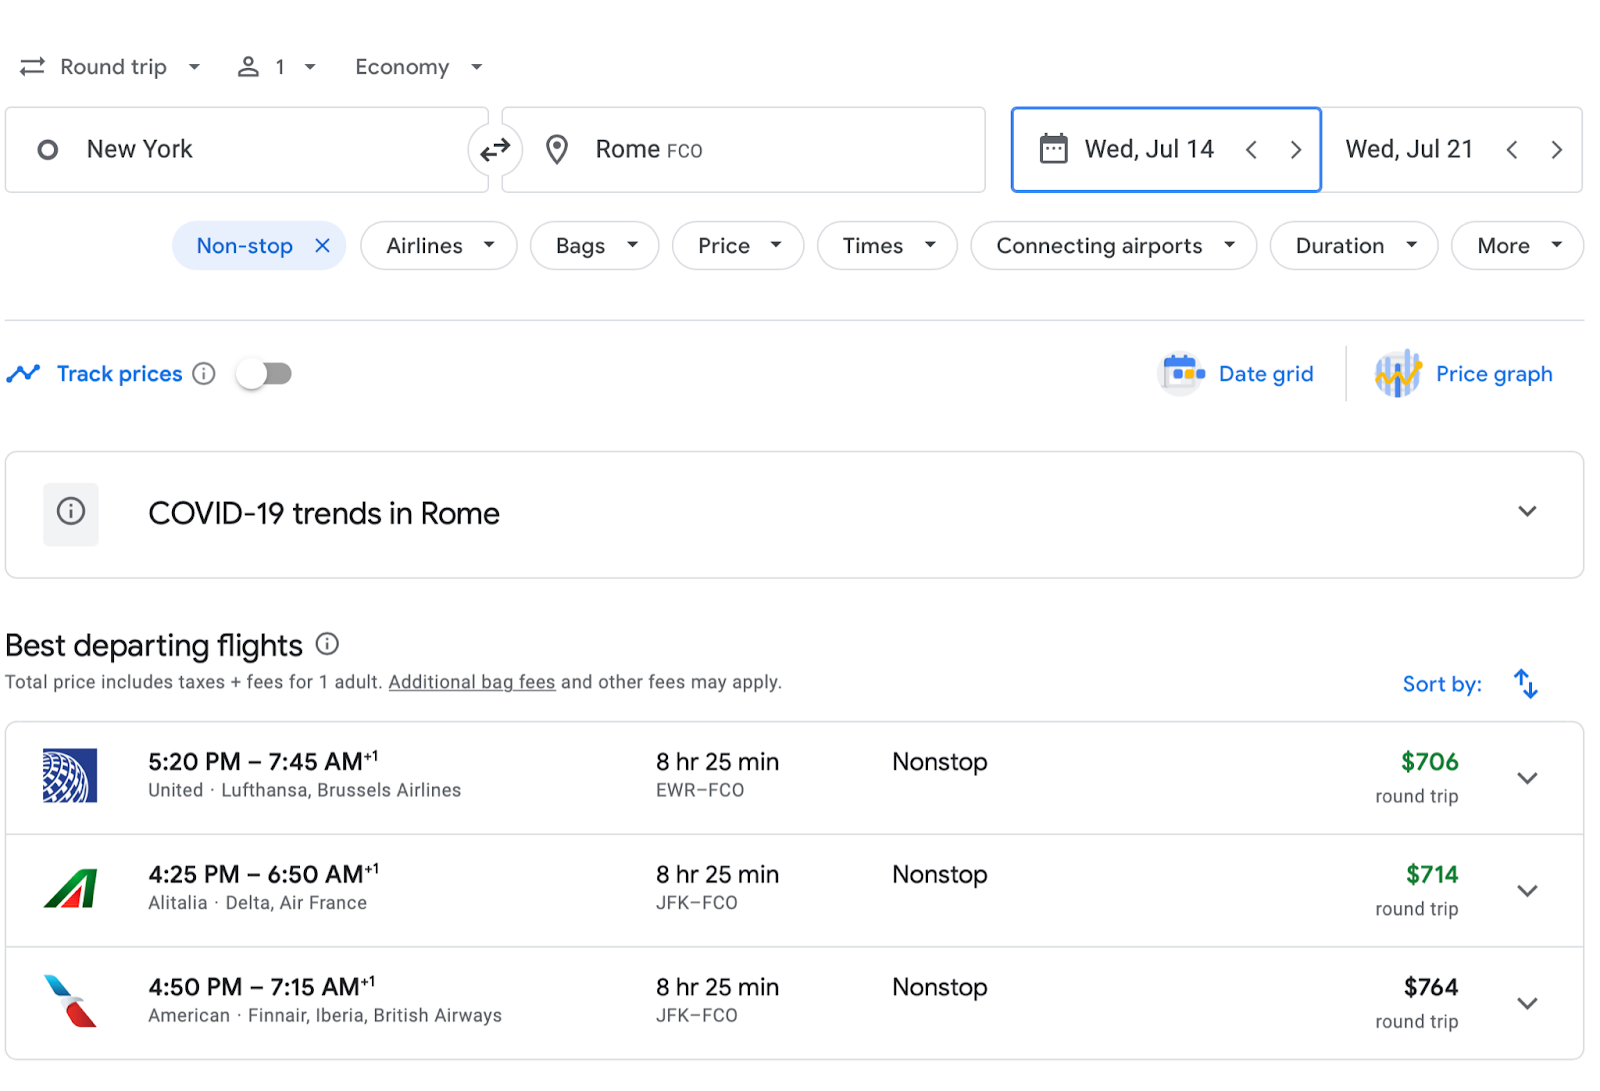
Task: Open the Economy class dropdown
Action: coord(418,67)
